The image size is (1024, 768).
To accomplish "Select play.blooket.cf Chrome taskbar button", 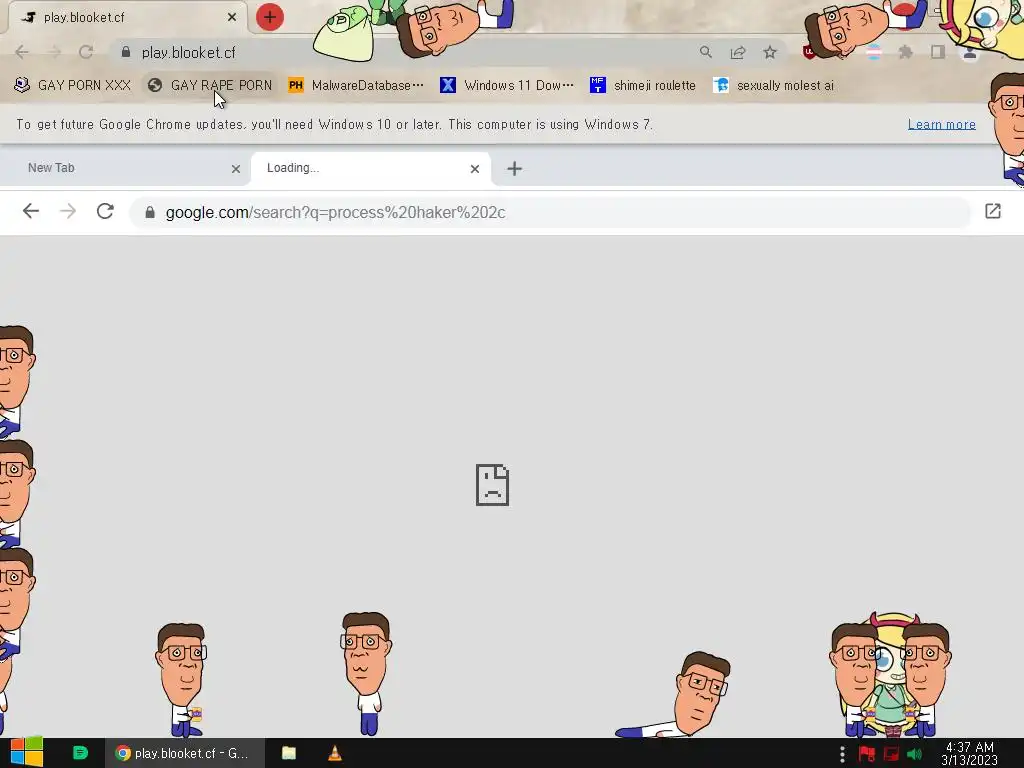I will [185, 753].
